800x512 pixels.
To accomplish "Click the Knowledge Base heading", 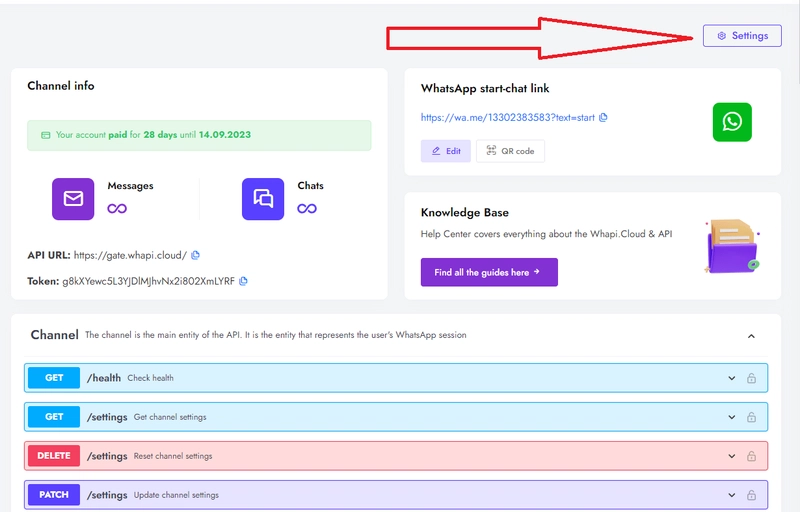I will pyautogui.click(x=465, y=213).
